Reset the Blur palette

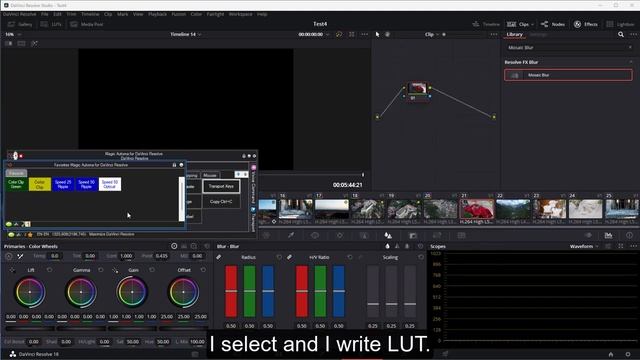pyautogui.click(x=420, y=246)
